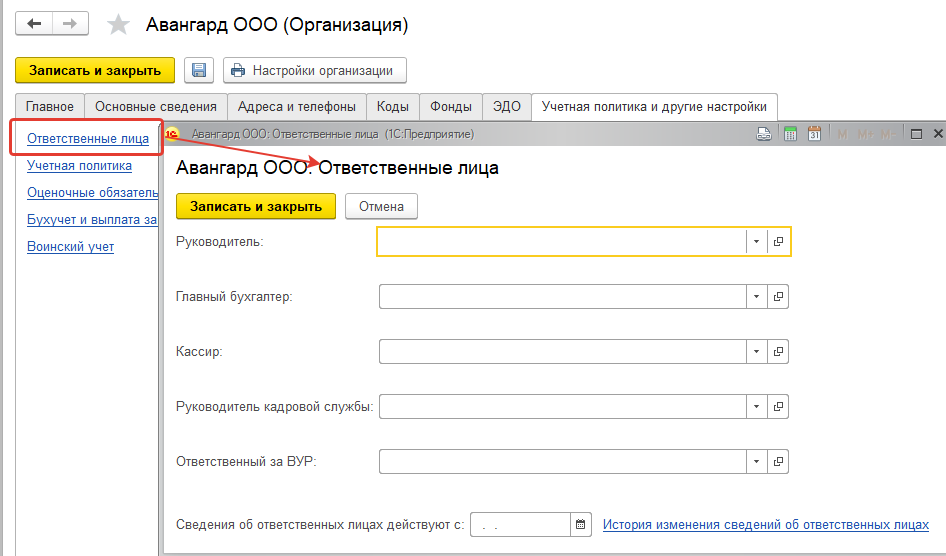This screenshot has height=556, width=946.
Task: Open the calendar icon in dialog titlebar
Action: (814, 133)
